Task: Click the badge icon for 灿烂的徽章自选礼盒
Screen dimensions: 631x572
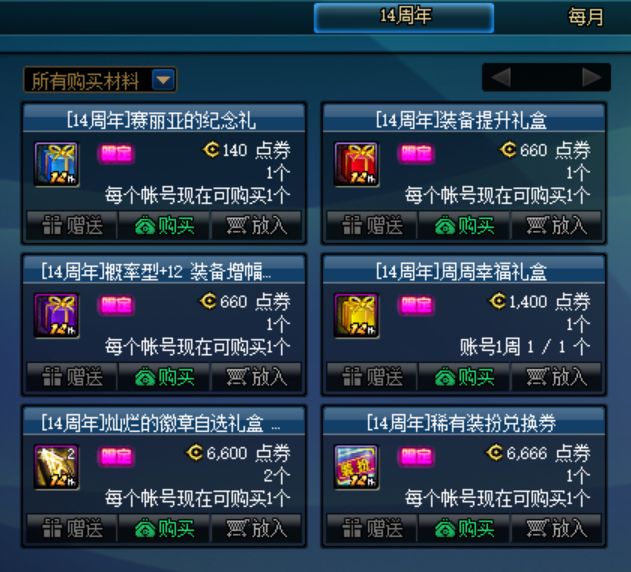Action: 56,467
